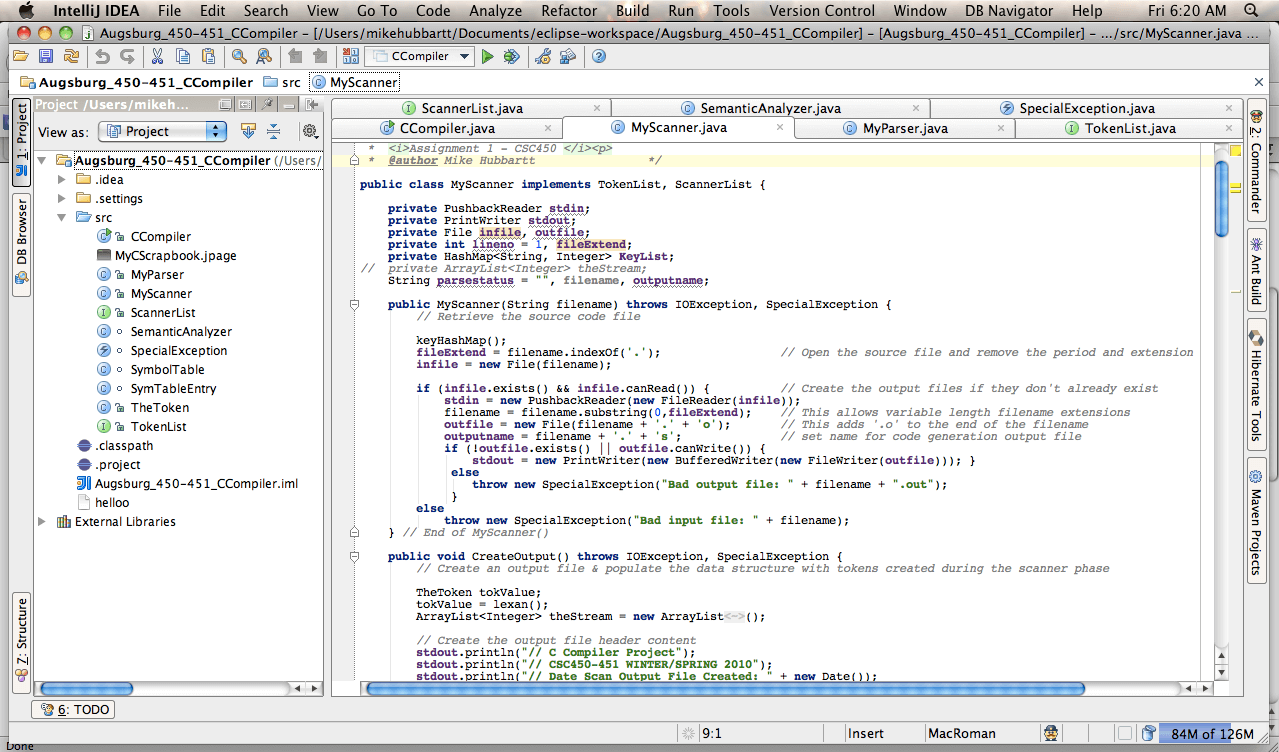Click the src breadcrumb in navigation bar

(281, 82)
